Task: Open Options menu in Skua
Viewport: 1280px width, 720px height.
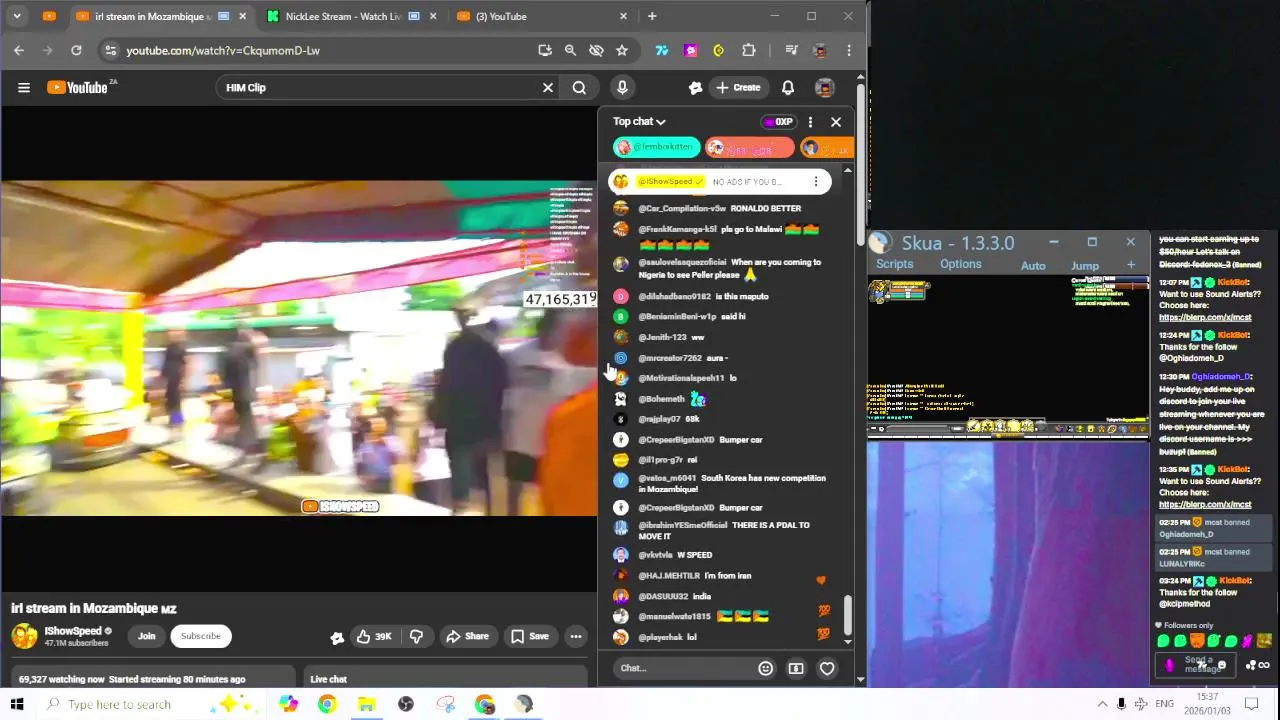Action: [x=960, y=264]
